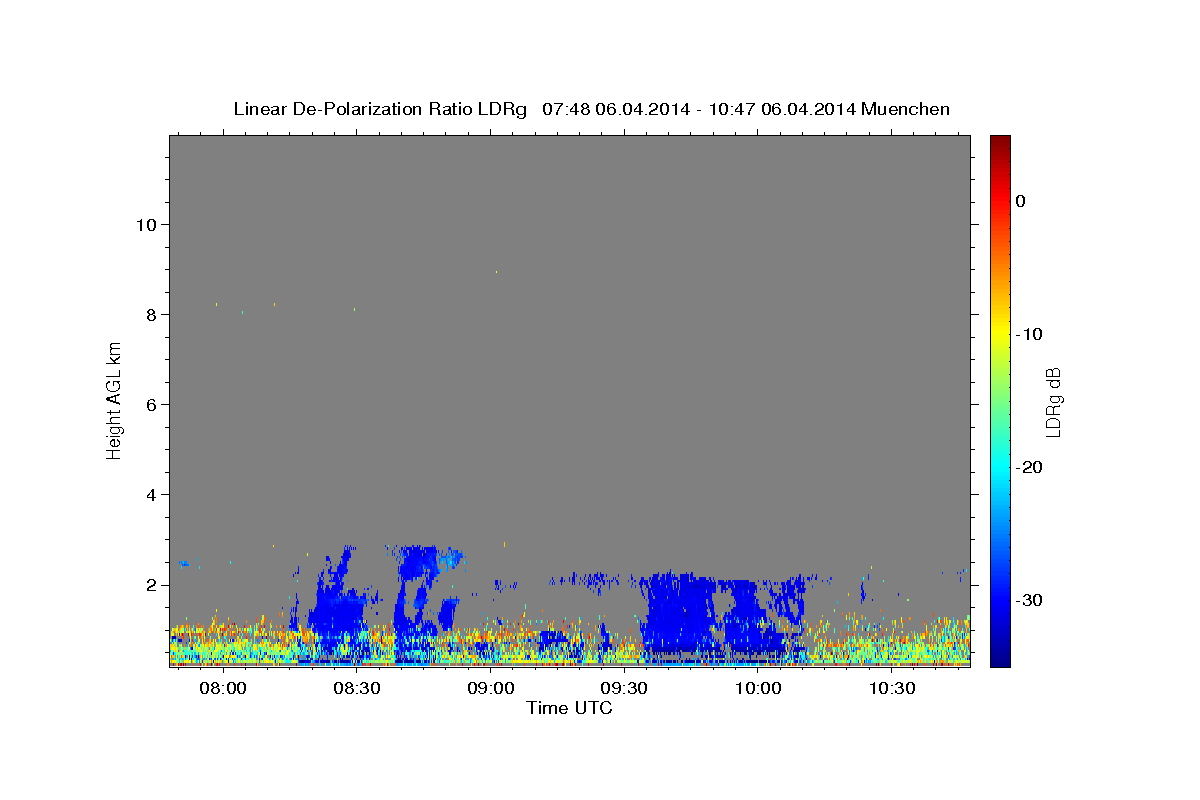The height and width of the screenshot is (800, 1200).
Task: Click the 10 km height tick label
Action: (x=144, y=224)
